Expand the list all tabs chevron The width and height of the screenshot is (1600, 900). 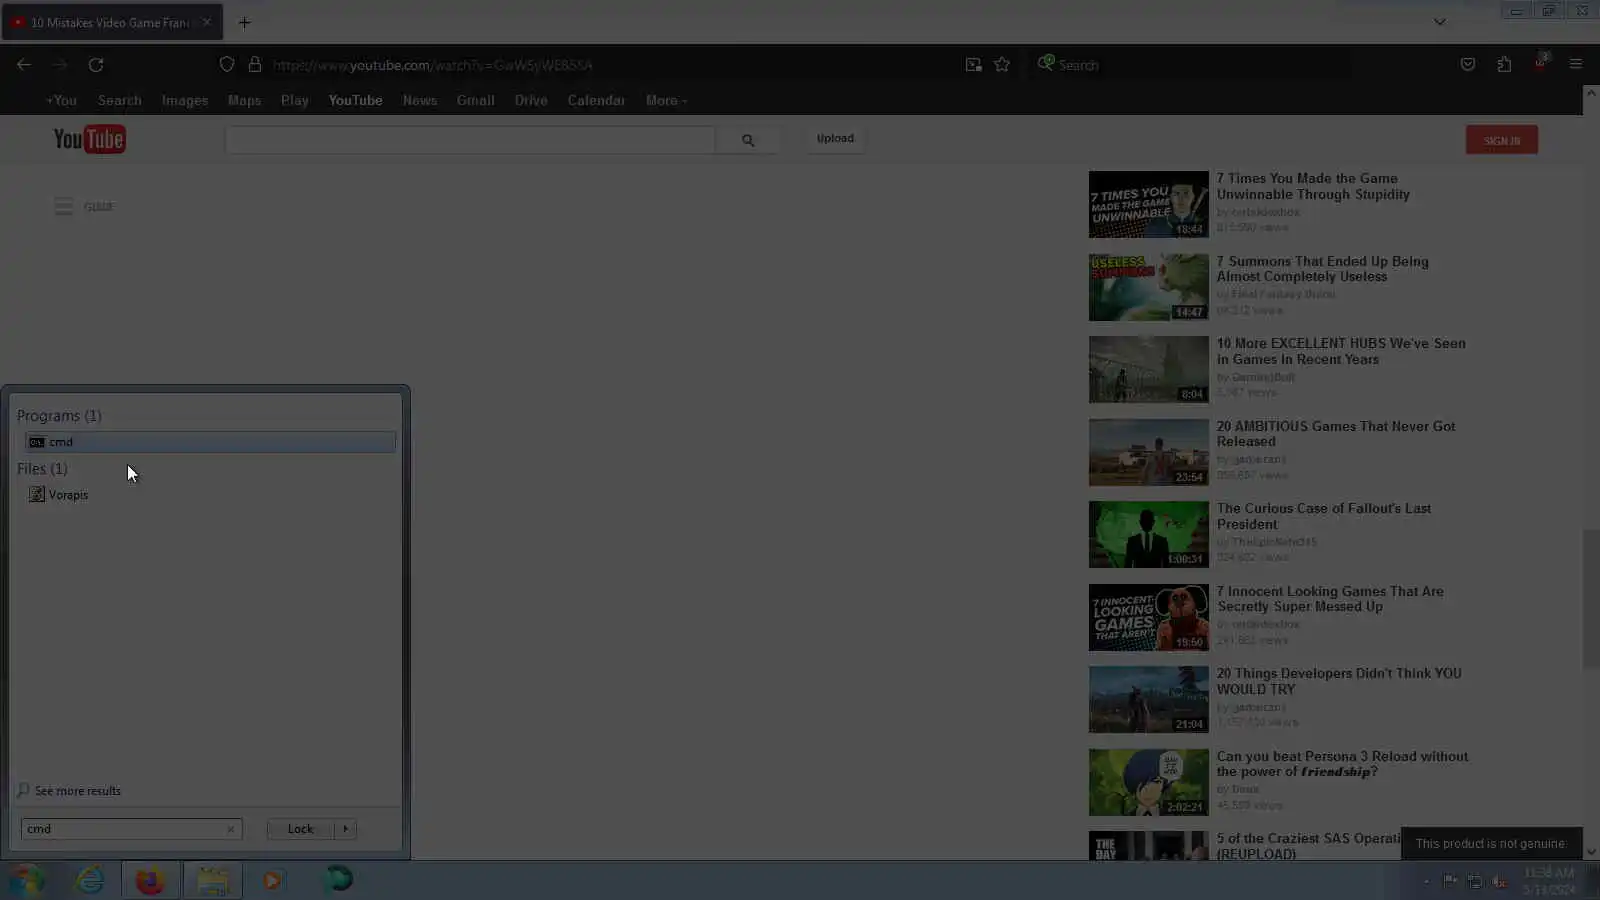(x=1440, y=22)
